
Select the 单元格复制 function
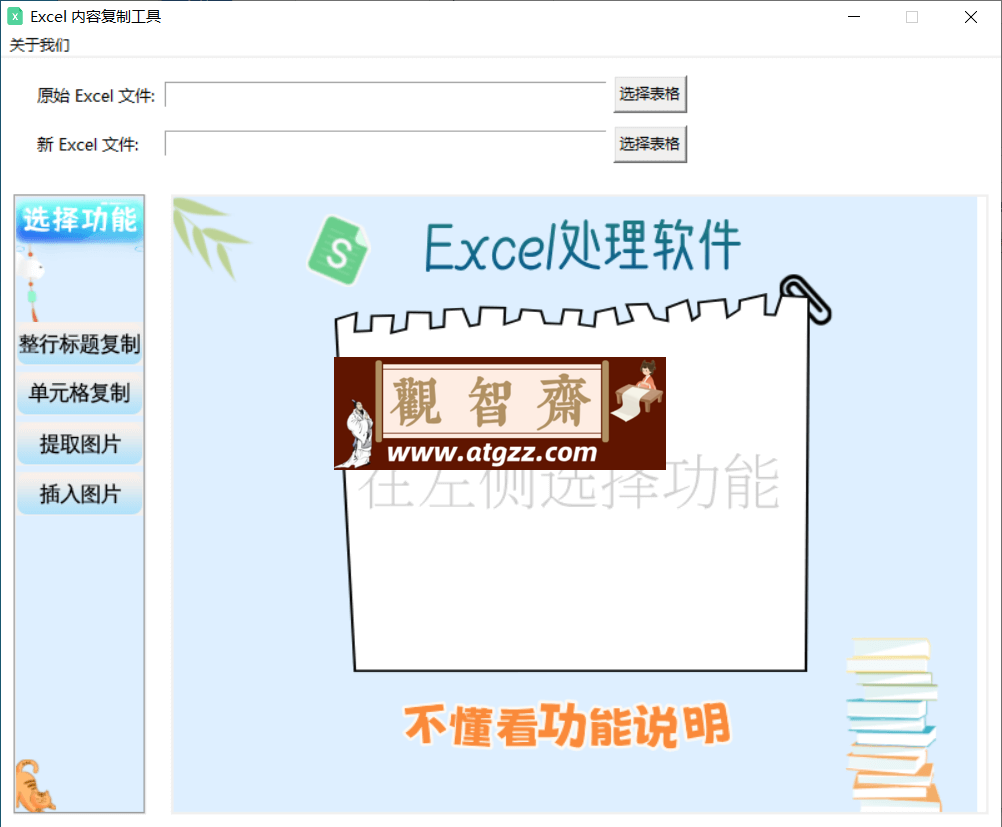pos(79,393)
